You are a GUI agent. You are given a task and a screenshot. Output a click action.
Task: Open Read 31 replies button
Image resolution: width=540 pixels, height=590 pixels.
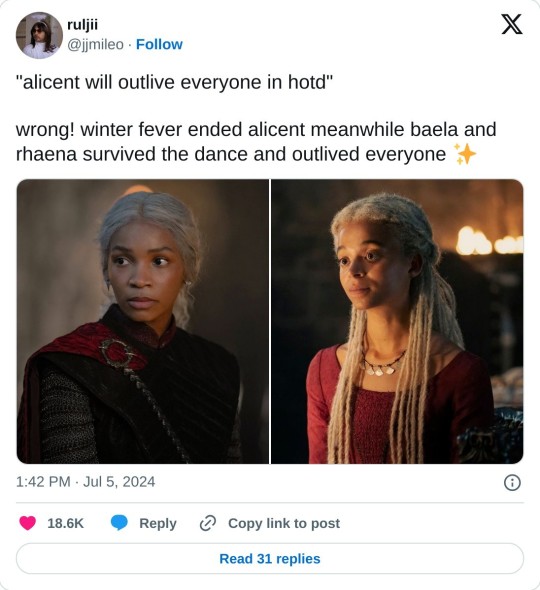[x=270, y=558]
